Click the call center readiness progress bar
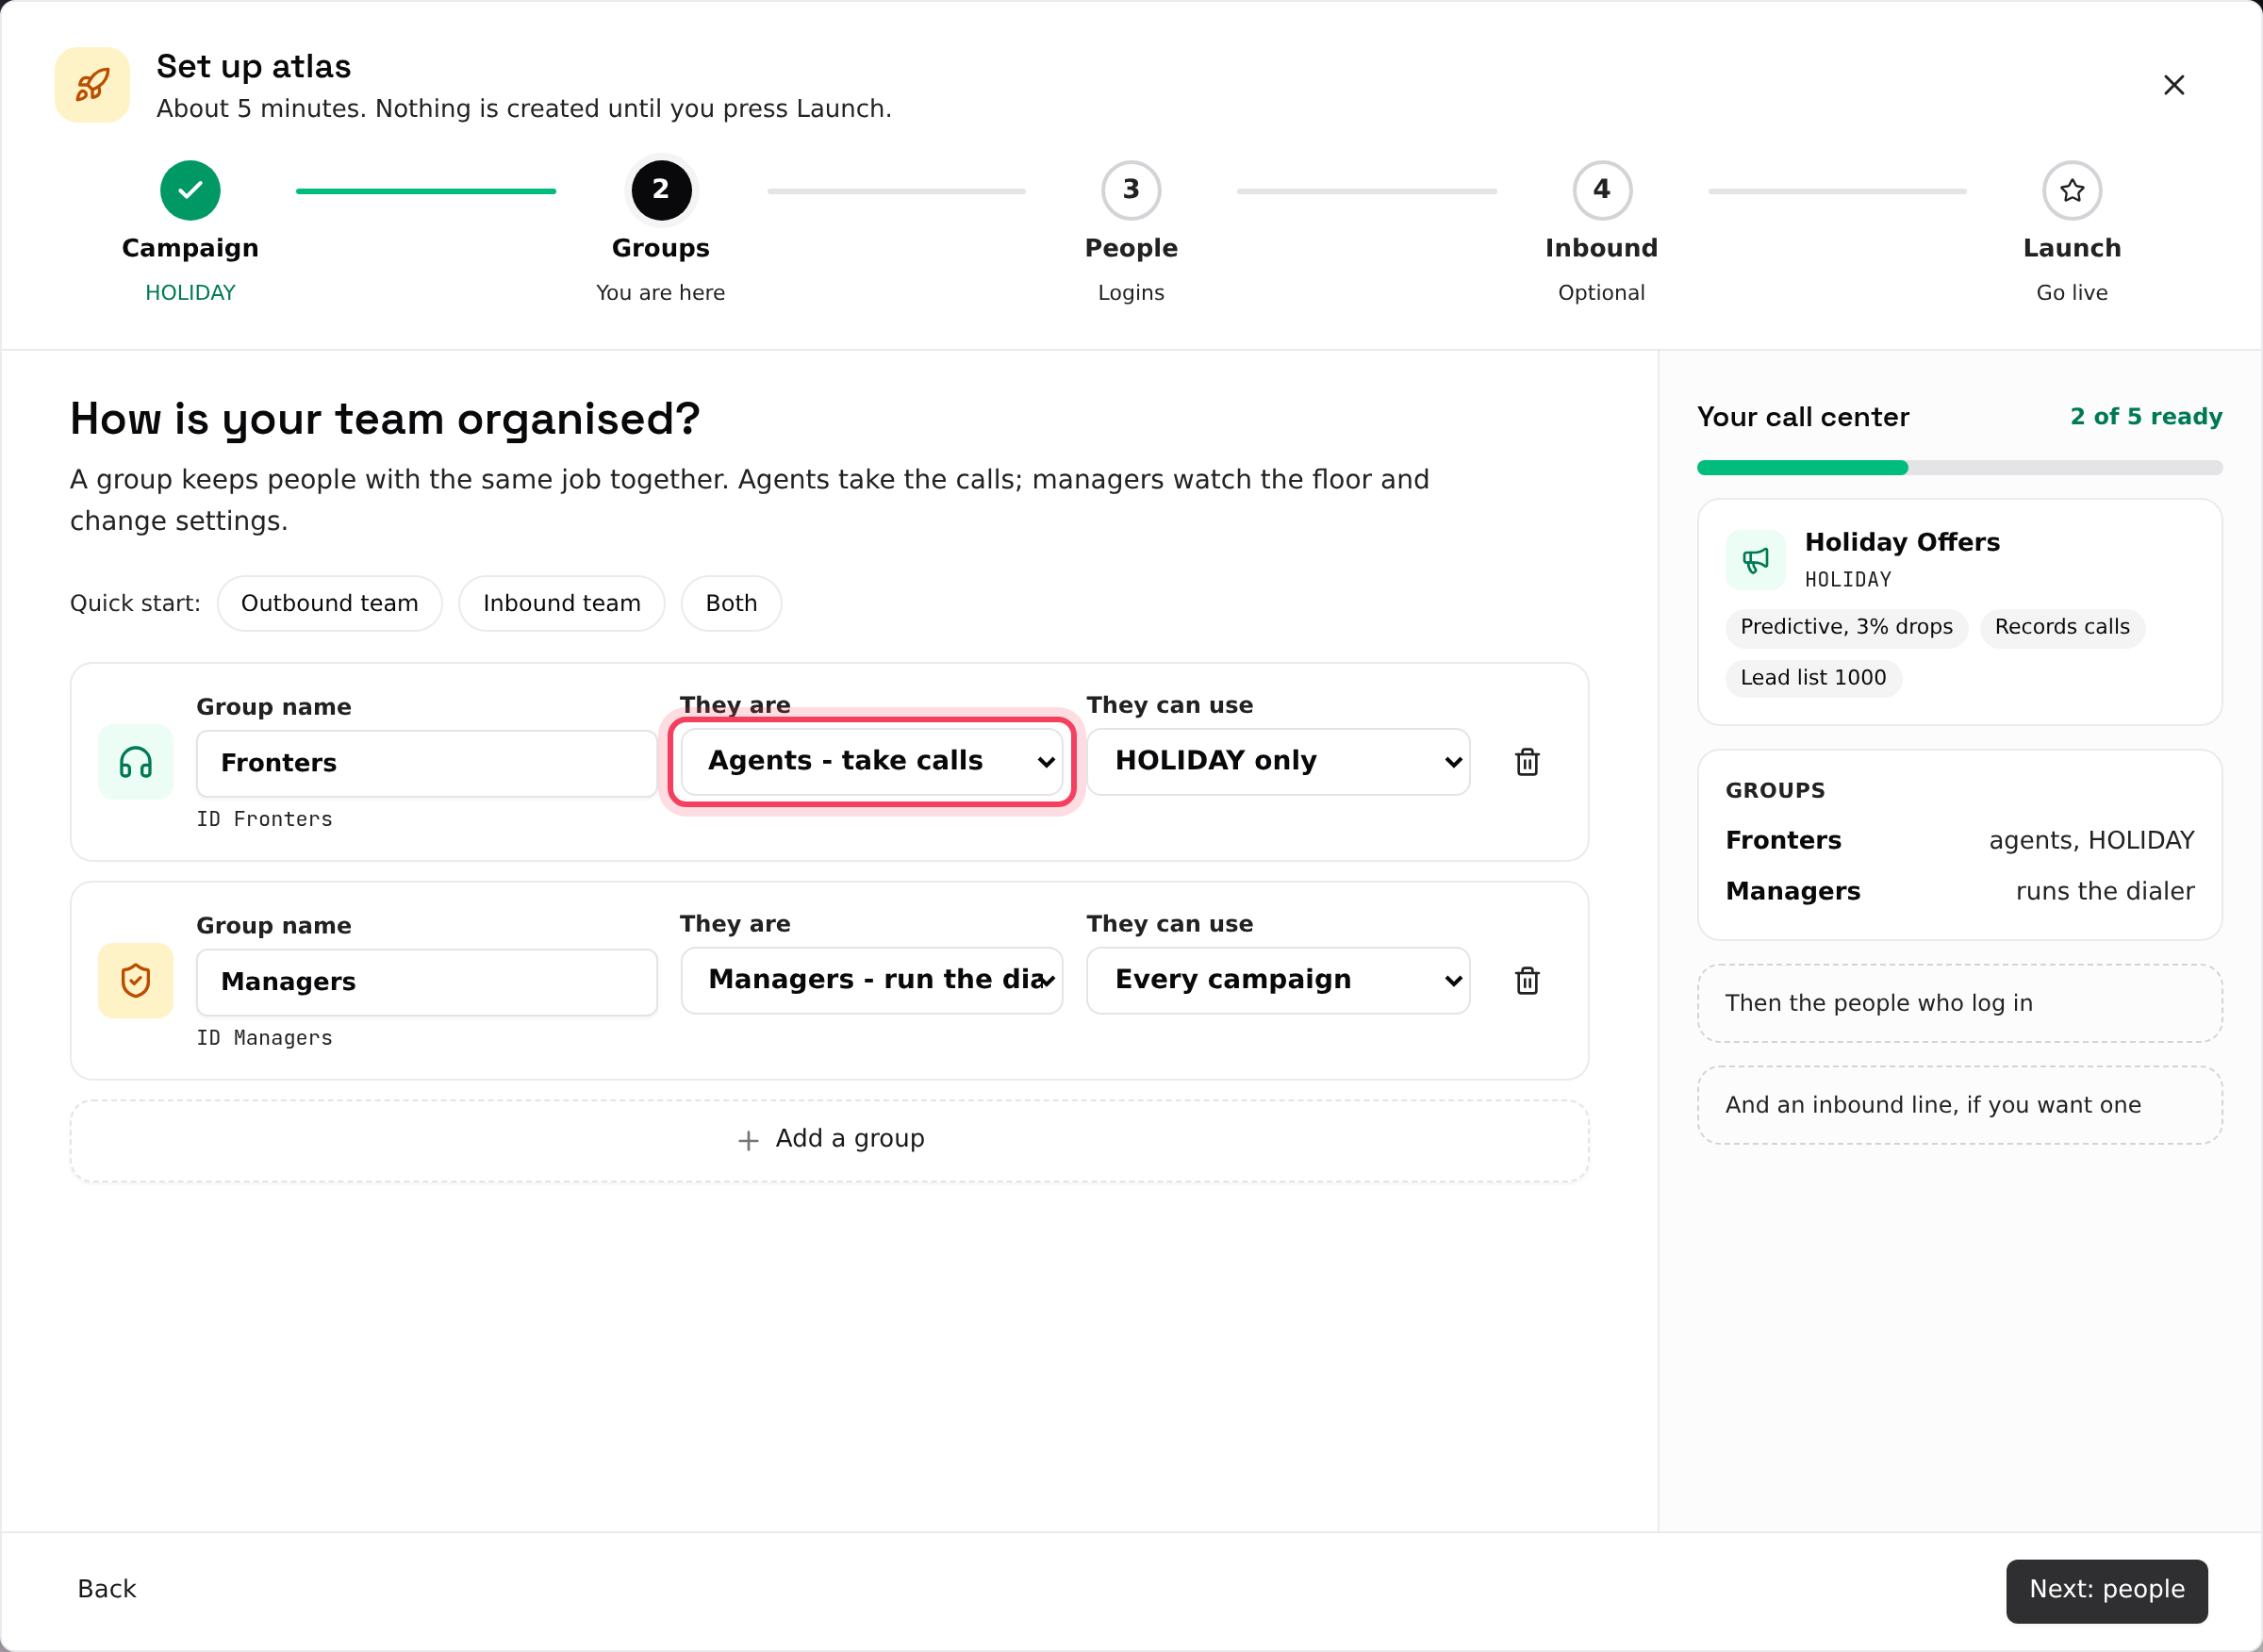The width and height of the screenshot is (2263, 1652). click(x=1960, y=468)
